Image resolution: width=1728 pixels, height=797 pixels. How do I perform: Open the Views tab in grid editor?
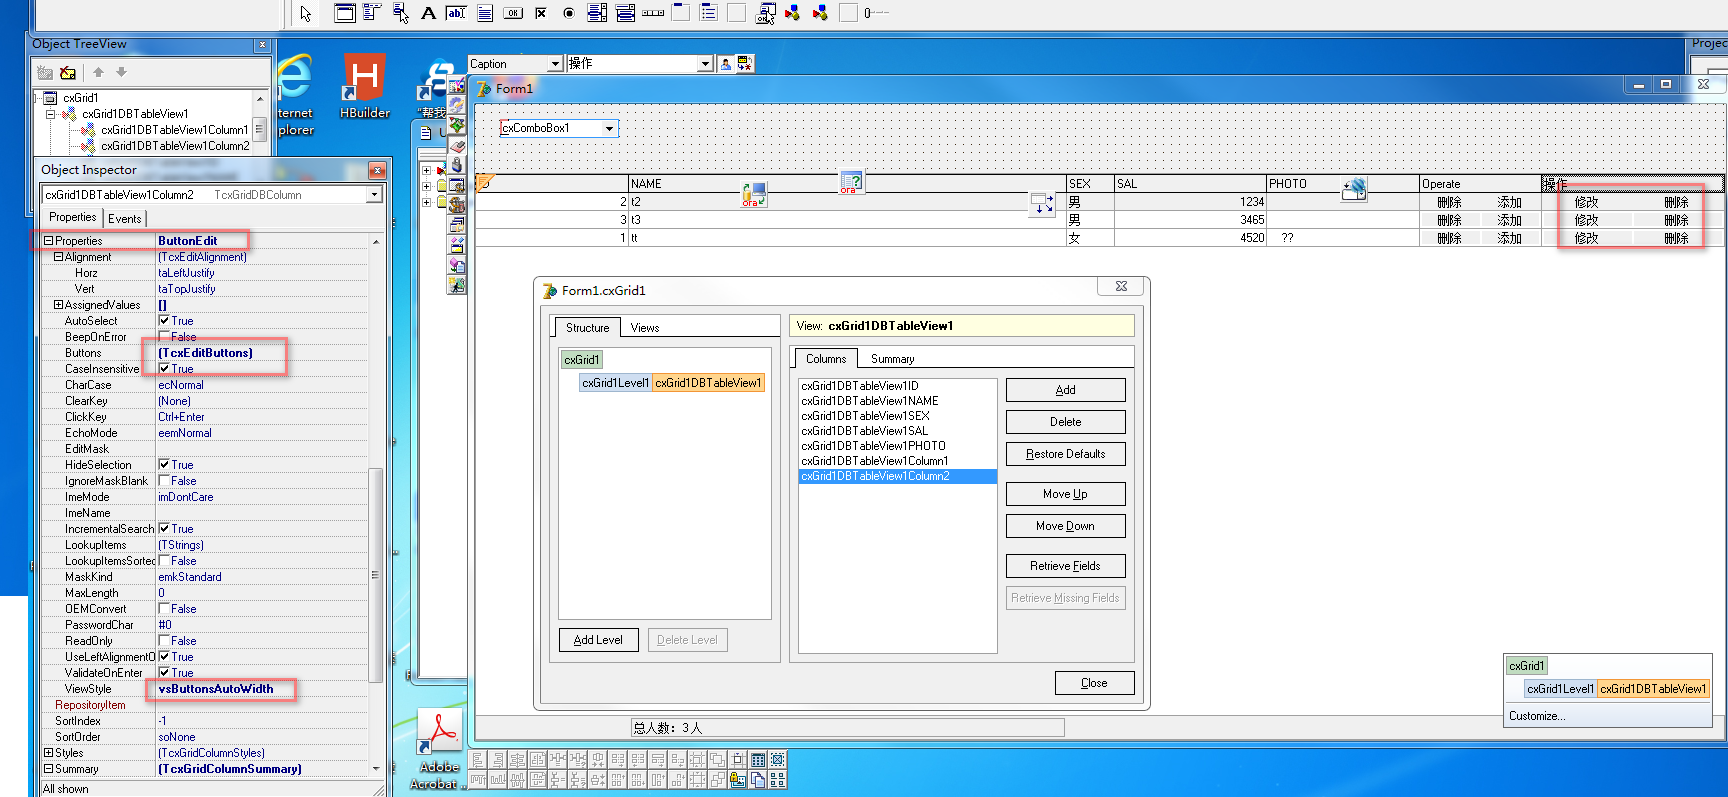tap(645, 328)
